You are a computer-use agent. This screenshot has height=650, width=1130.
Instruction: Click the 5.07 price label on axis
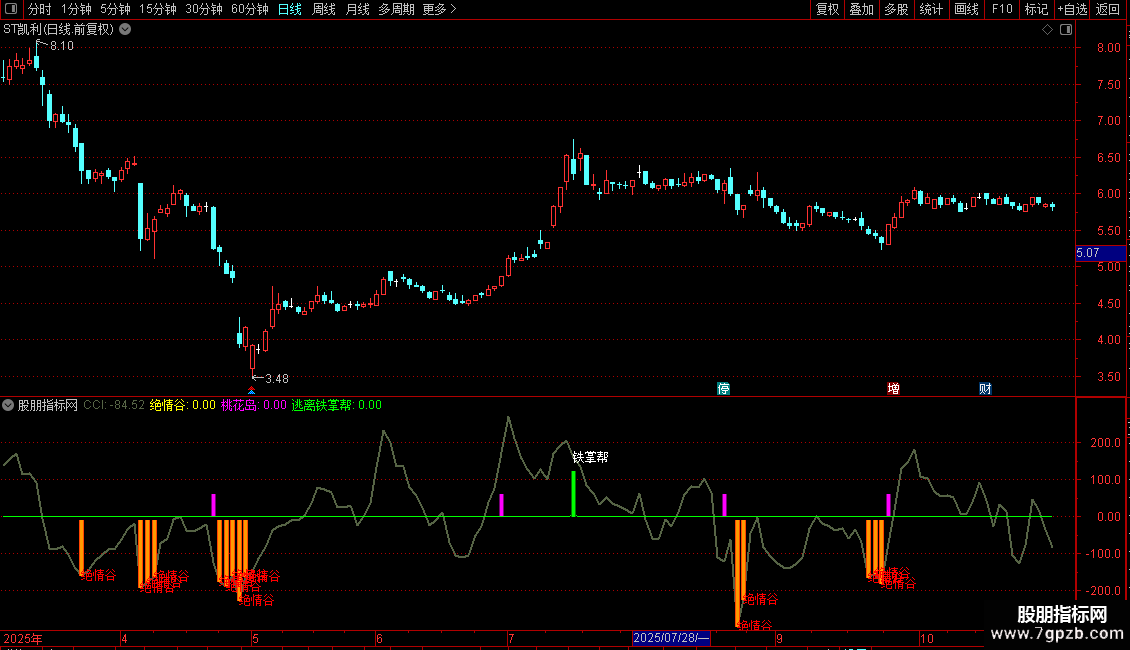(x=1100, y=253)
